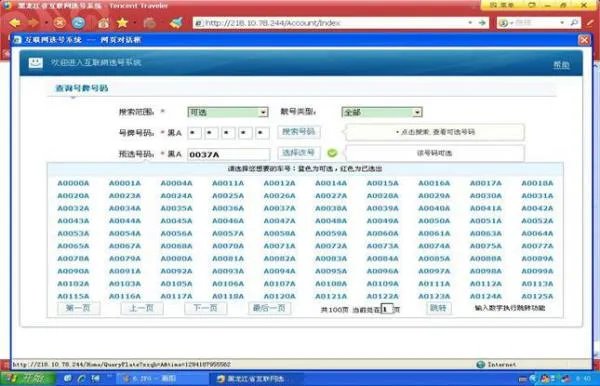Open the Windows Start button
The height and width of the screenshot is (386, 600).
tap(28, 378)
